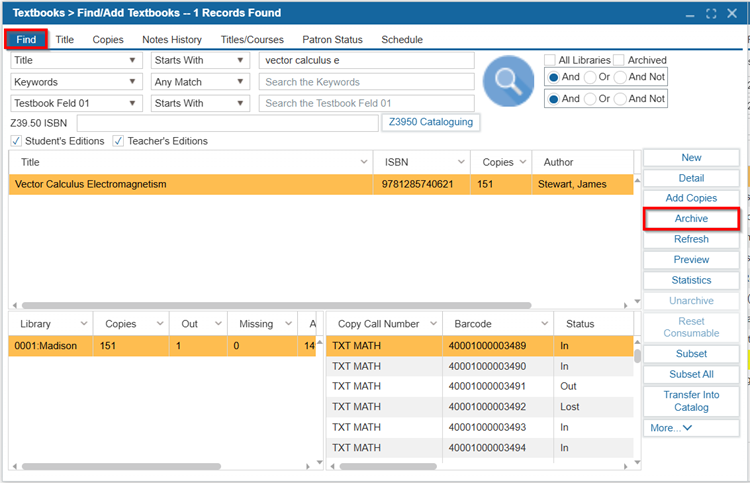Click the Search the Testbook Feld 01 field
This screenshot has height=483, width=750.
pos(367,103)
